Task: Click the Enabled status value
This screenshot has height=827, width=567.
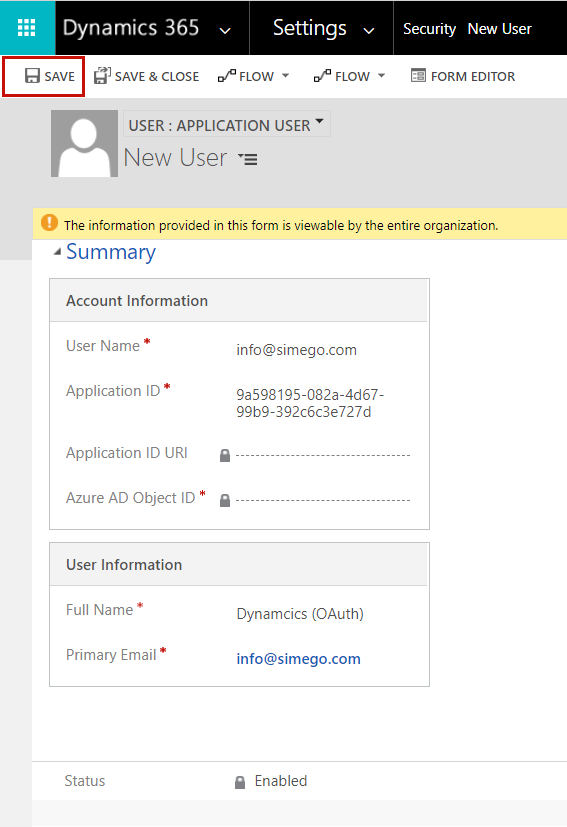Action: pyautogui.click(x=281, y=781)
